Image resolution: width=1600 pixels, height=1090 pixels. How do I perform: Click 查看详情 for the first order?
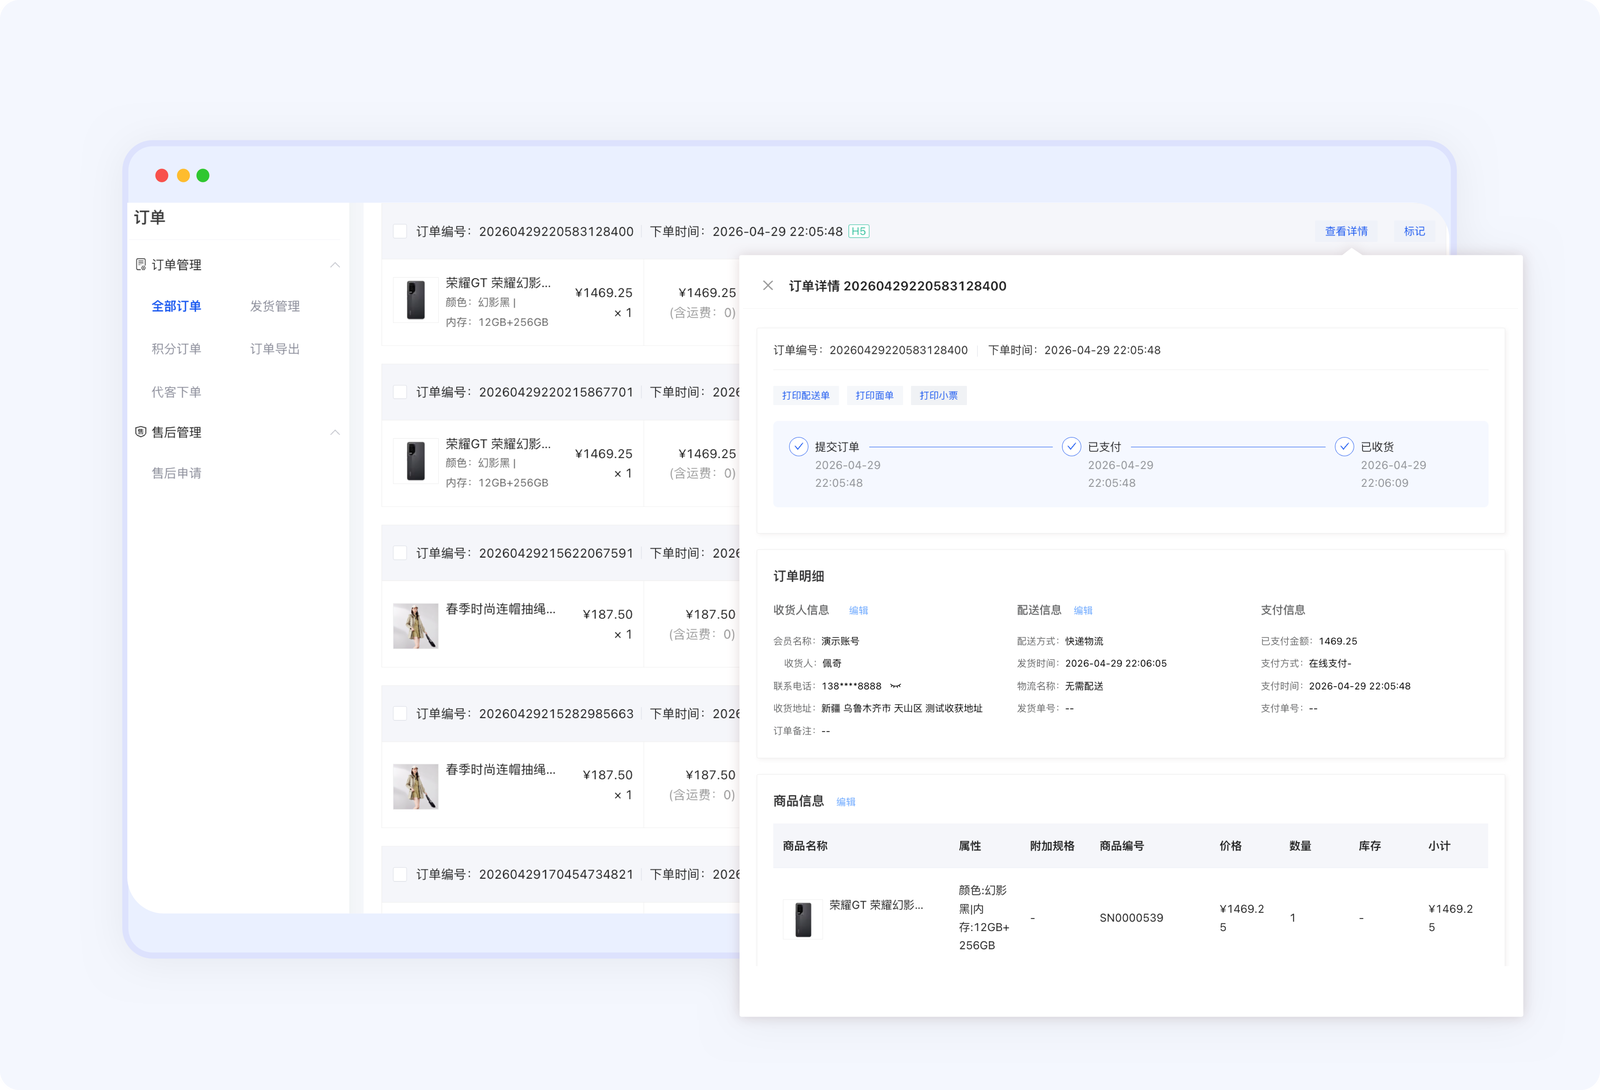tap(1346, 231)
